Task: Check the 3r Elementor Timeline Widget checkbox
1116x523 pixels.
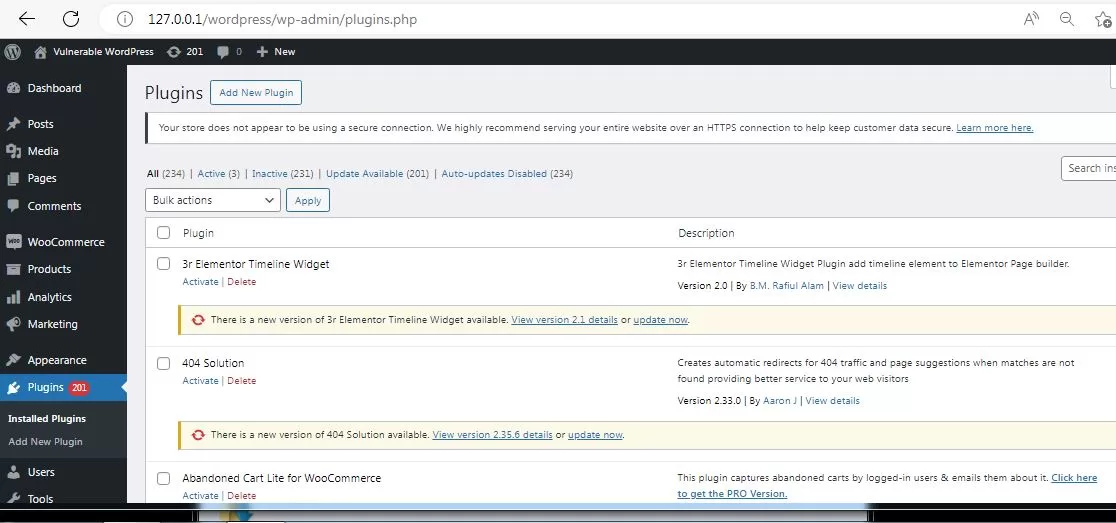Action: 164,264
